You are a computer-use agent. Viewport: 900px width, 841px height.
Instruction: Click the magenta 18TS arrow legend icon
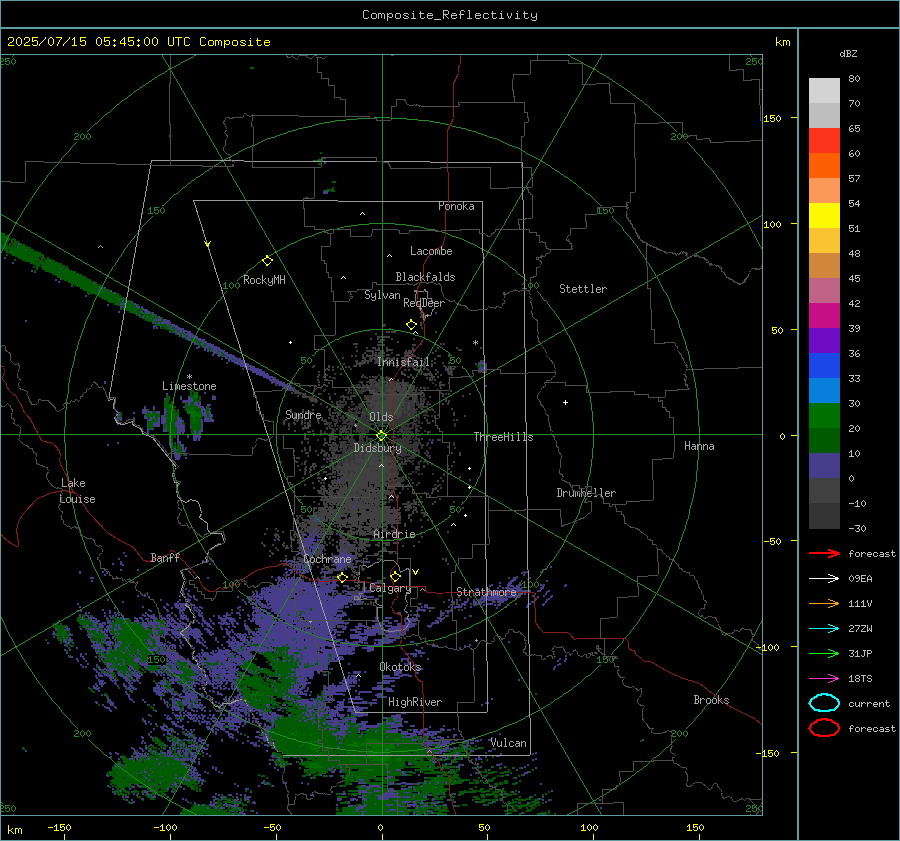click(x=824, y=679)
